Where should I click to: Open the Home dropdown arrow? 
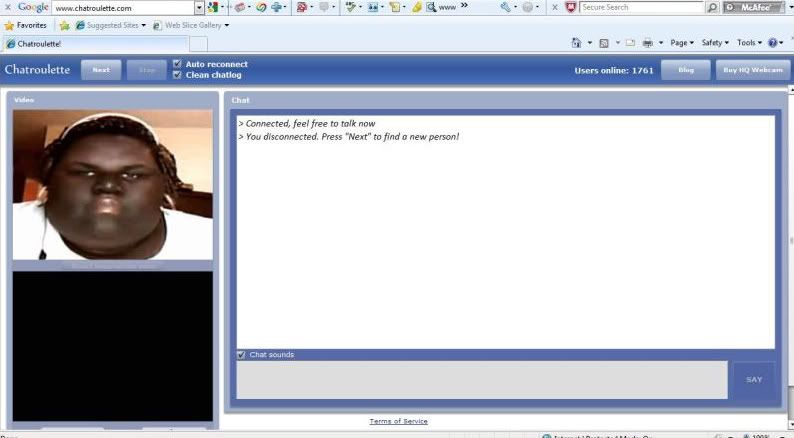(x=589, y=43)
